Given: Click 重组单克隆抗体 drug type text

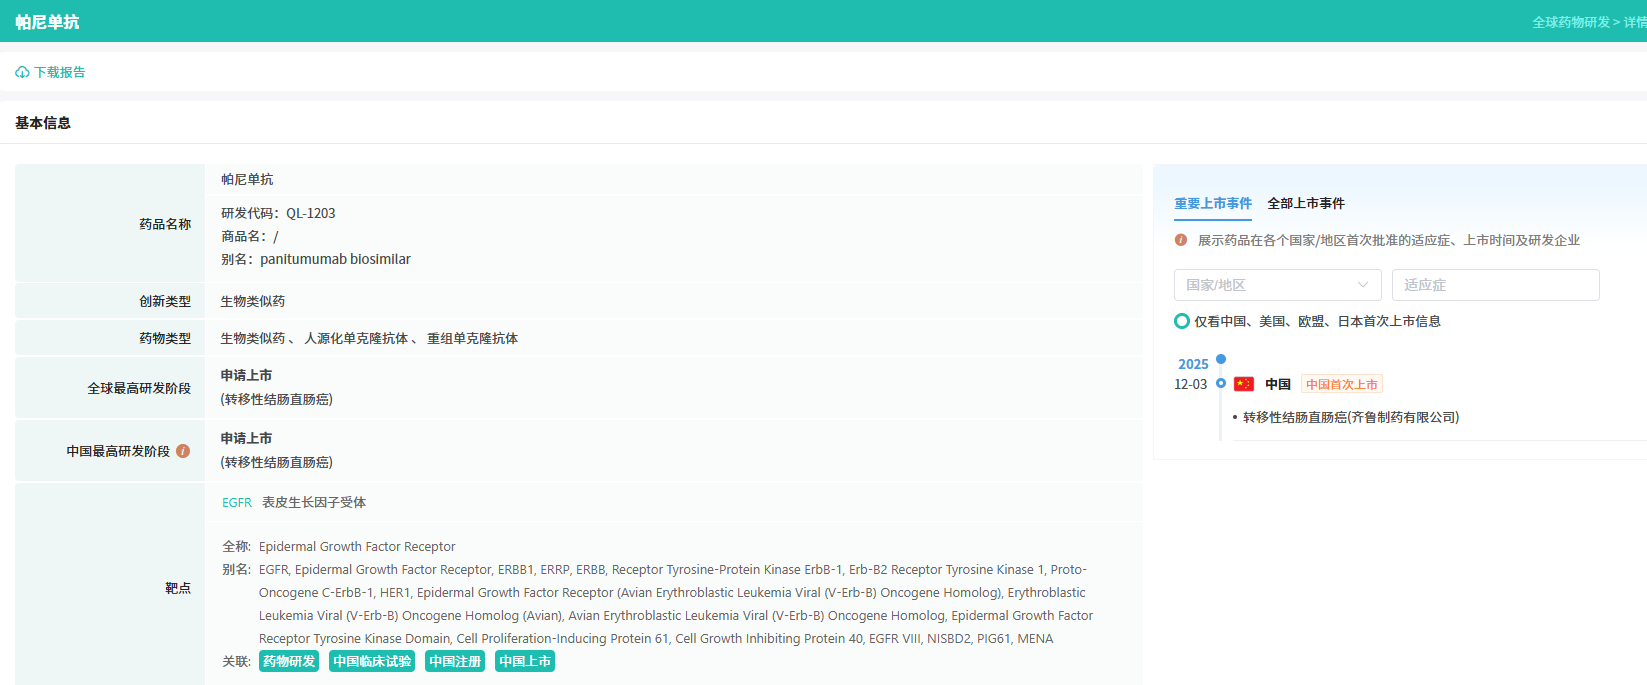Looking at the screenshot, I should coord(472,338).
